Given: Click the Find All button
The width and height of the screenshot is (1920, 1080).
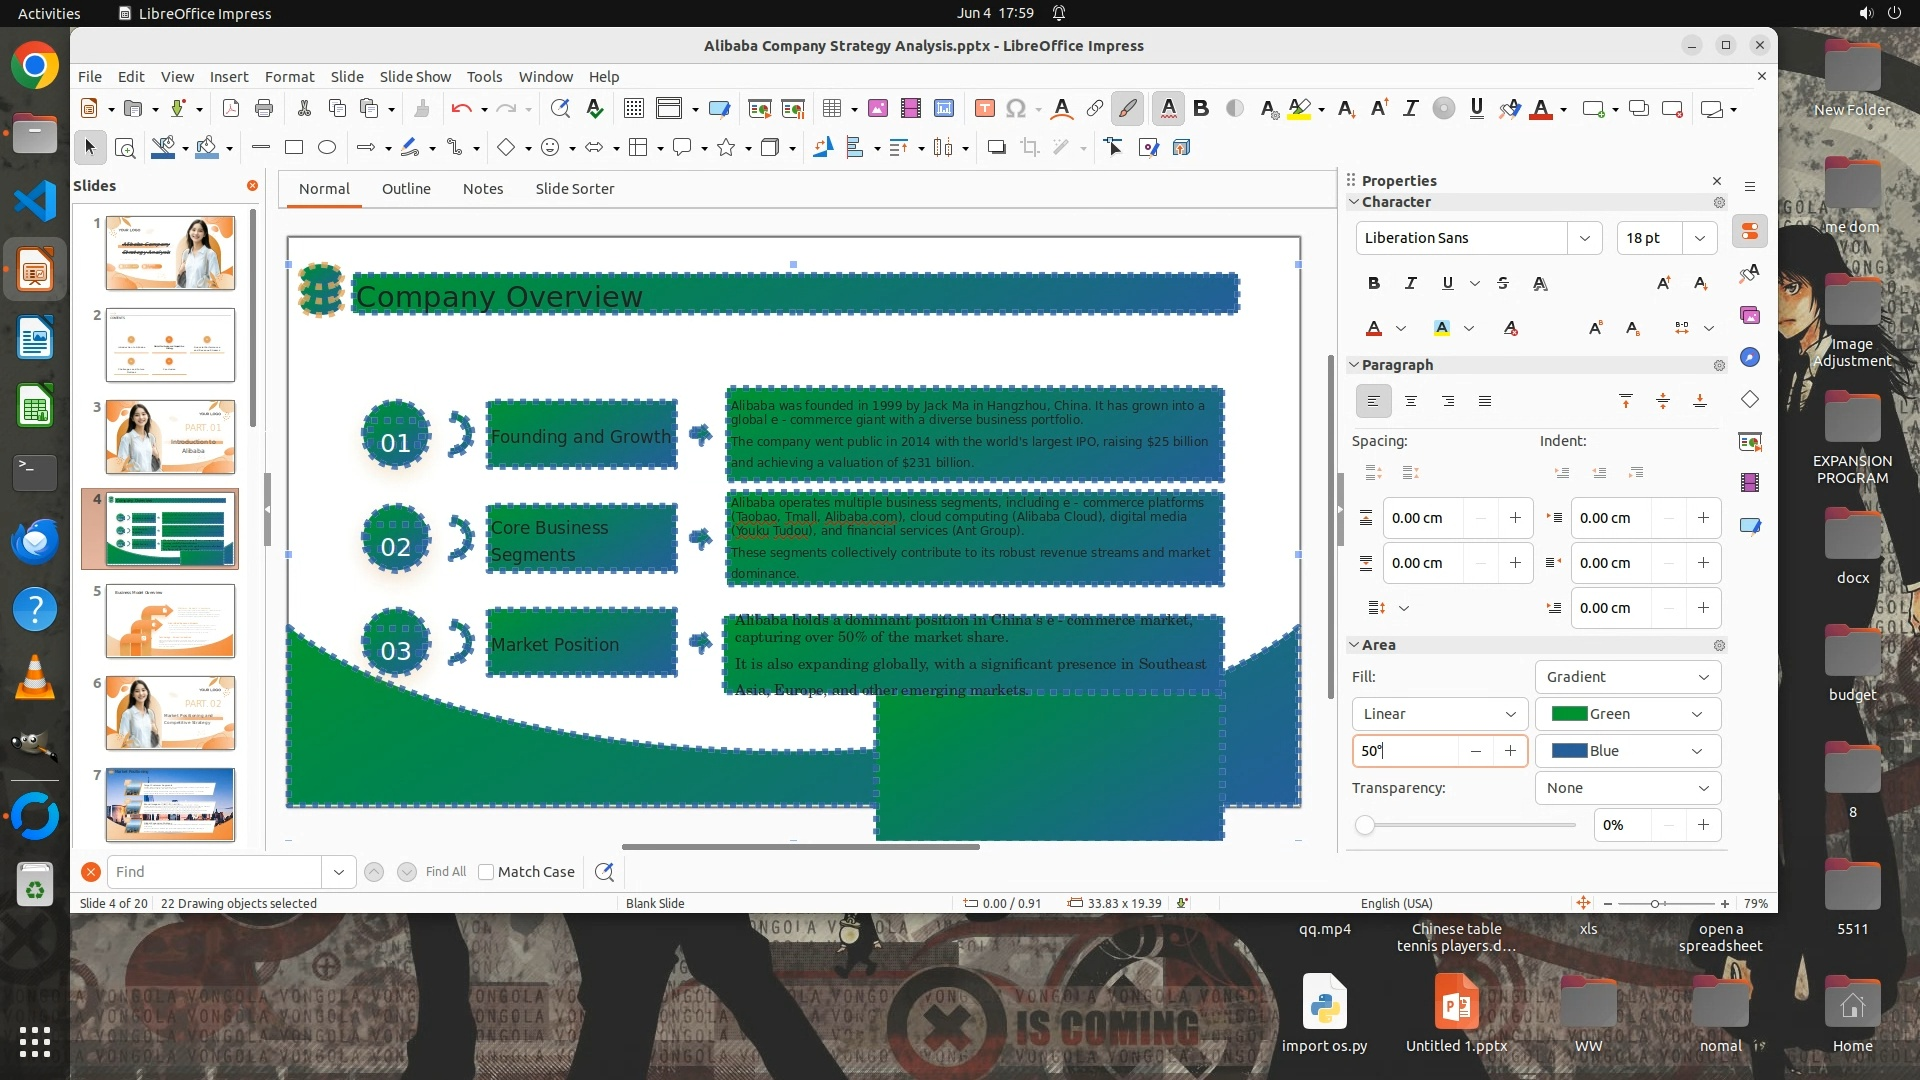Looking at the screenshot, I should [445, 872].
